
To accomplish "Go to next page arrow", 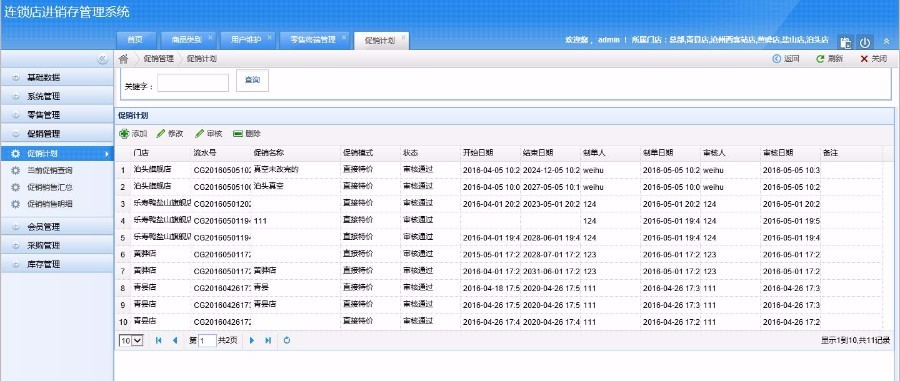I will click(251, 340).
